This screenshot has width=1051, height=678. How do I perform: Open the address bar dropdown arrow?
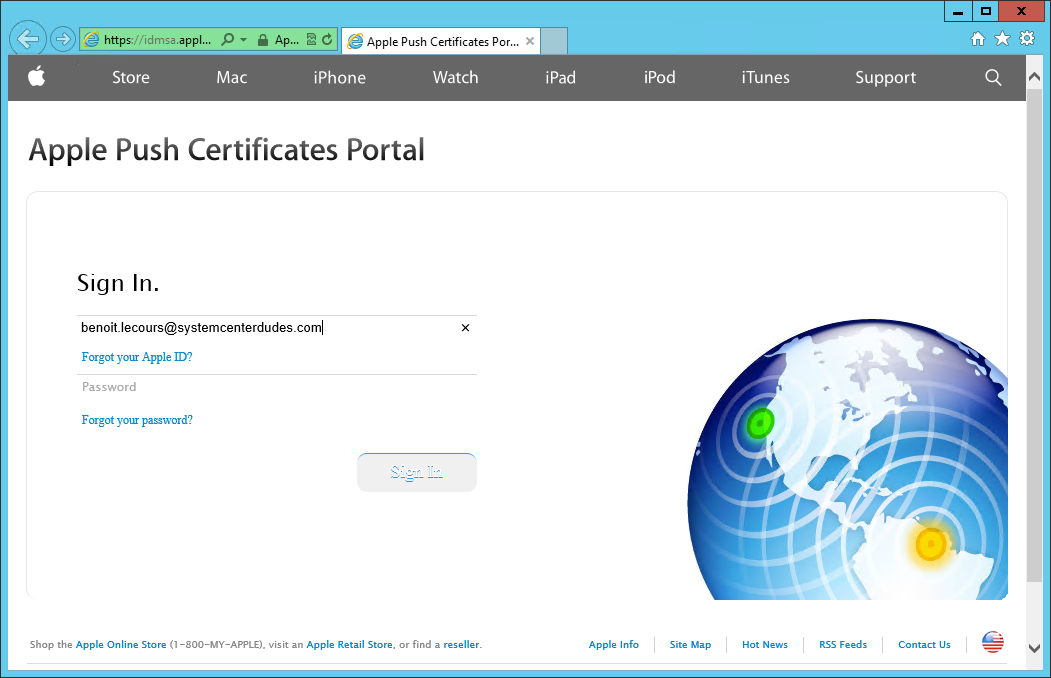243,40
